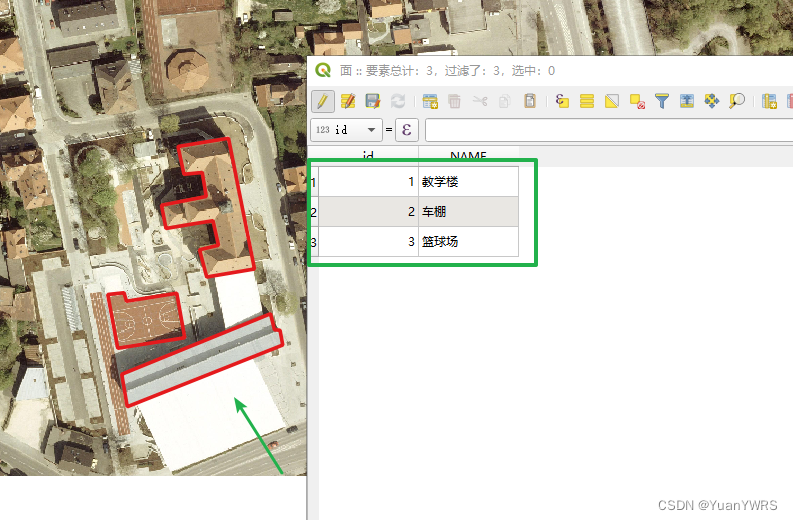
Task: Reload the attribute table
Action: 398,101
